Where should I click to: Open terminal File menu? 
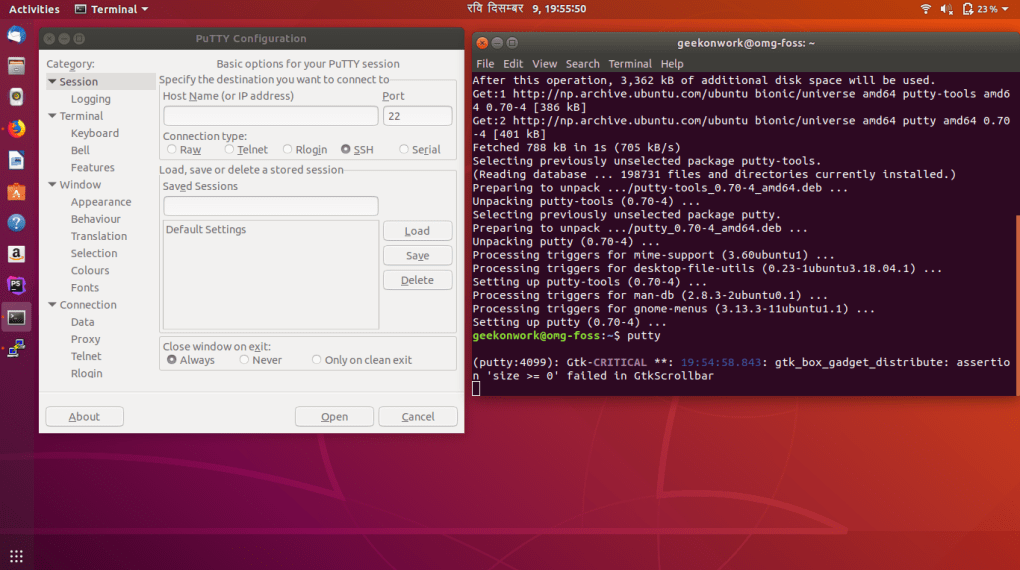point(485,64)
